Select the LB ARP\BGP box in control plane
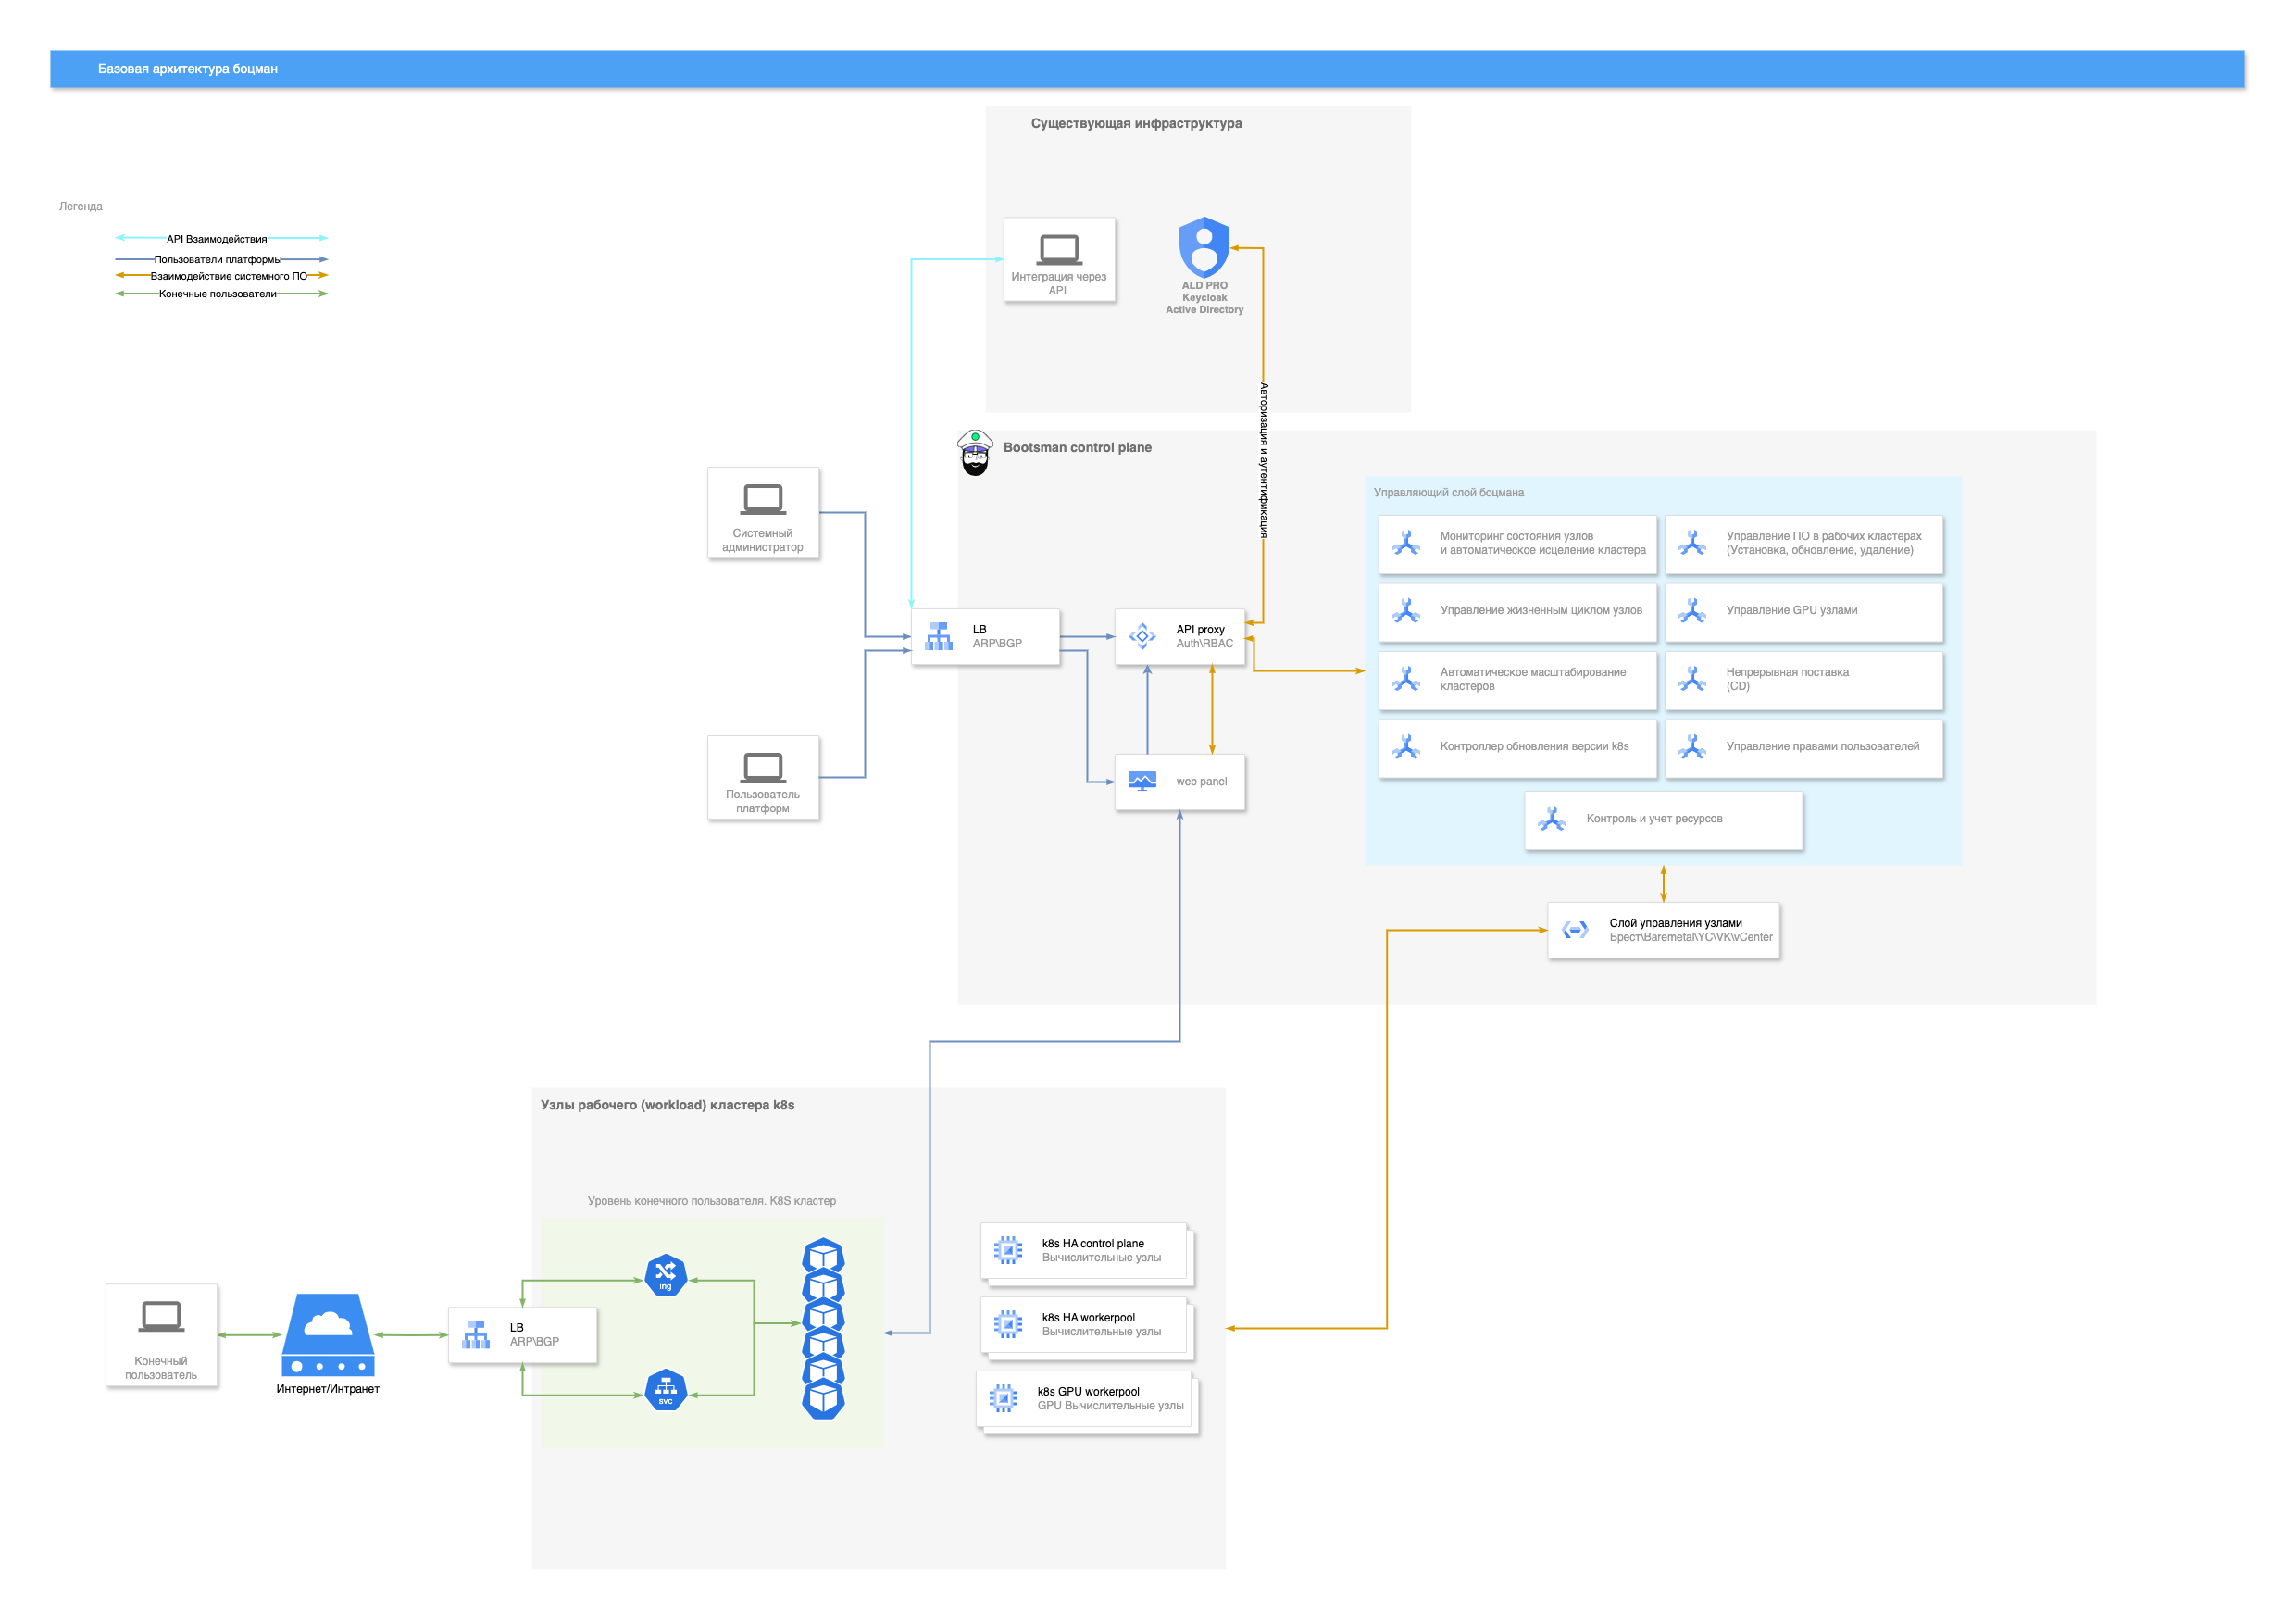2296x1615 pixels. [x=985, y=636]
